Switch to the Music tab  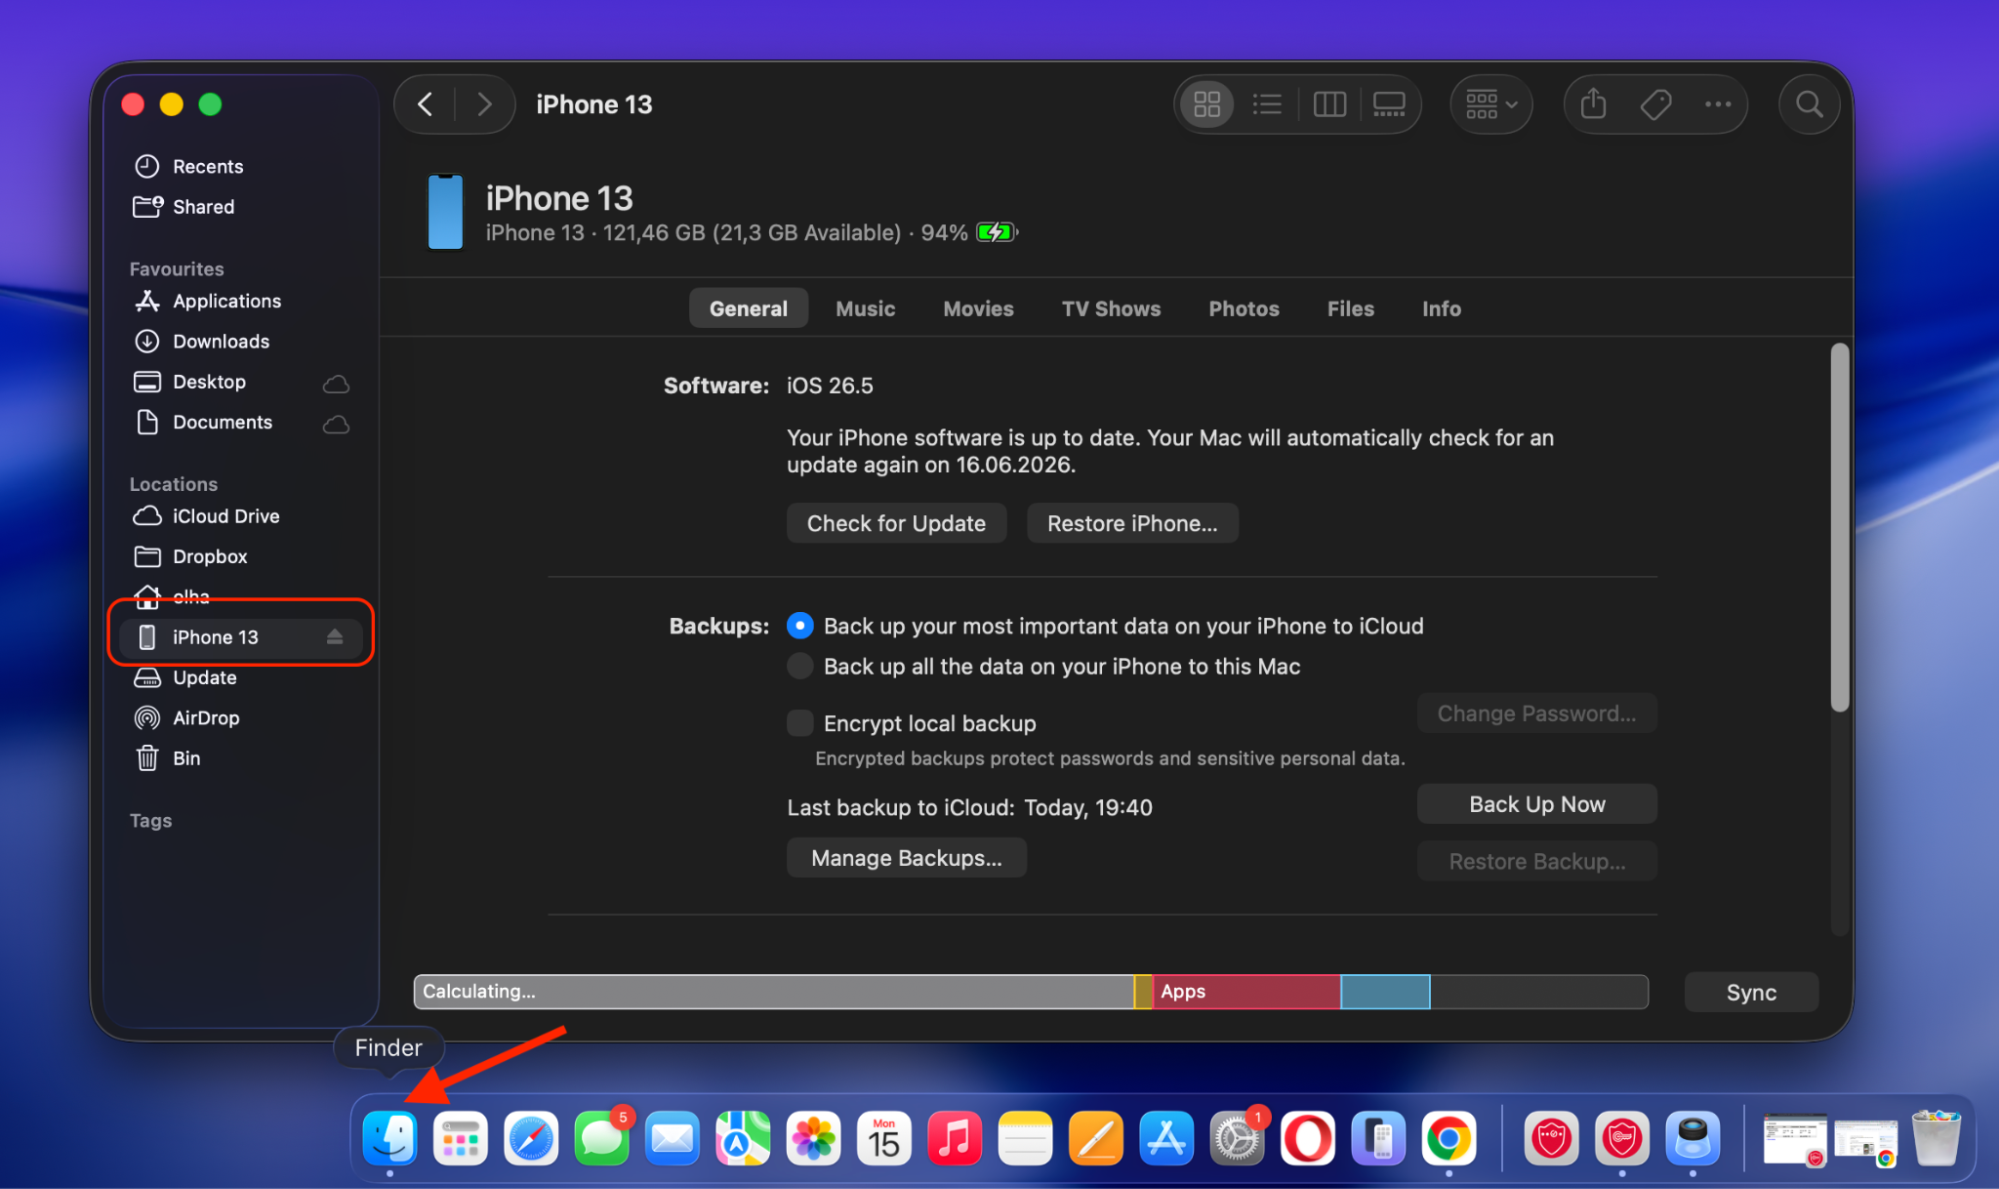(865, 309)
